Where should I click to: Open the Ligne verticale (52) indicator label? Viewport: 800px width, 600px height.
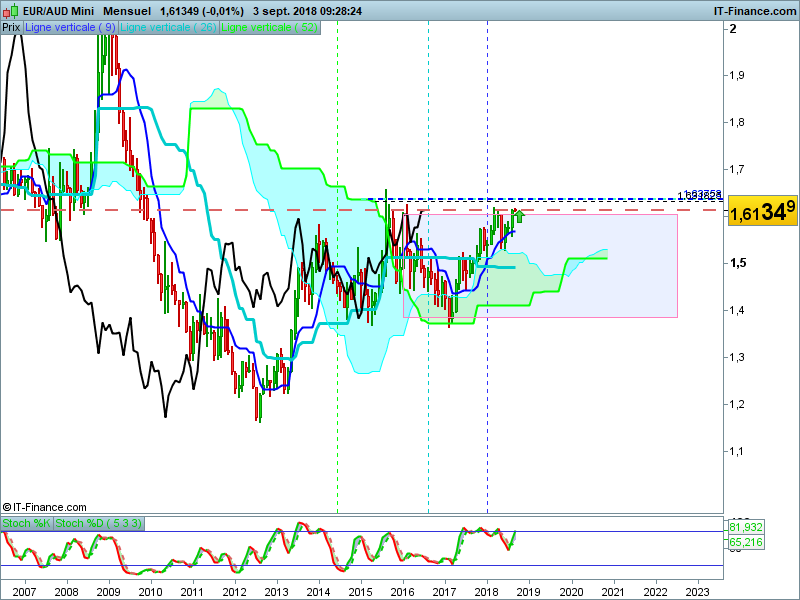click(269, 28)
